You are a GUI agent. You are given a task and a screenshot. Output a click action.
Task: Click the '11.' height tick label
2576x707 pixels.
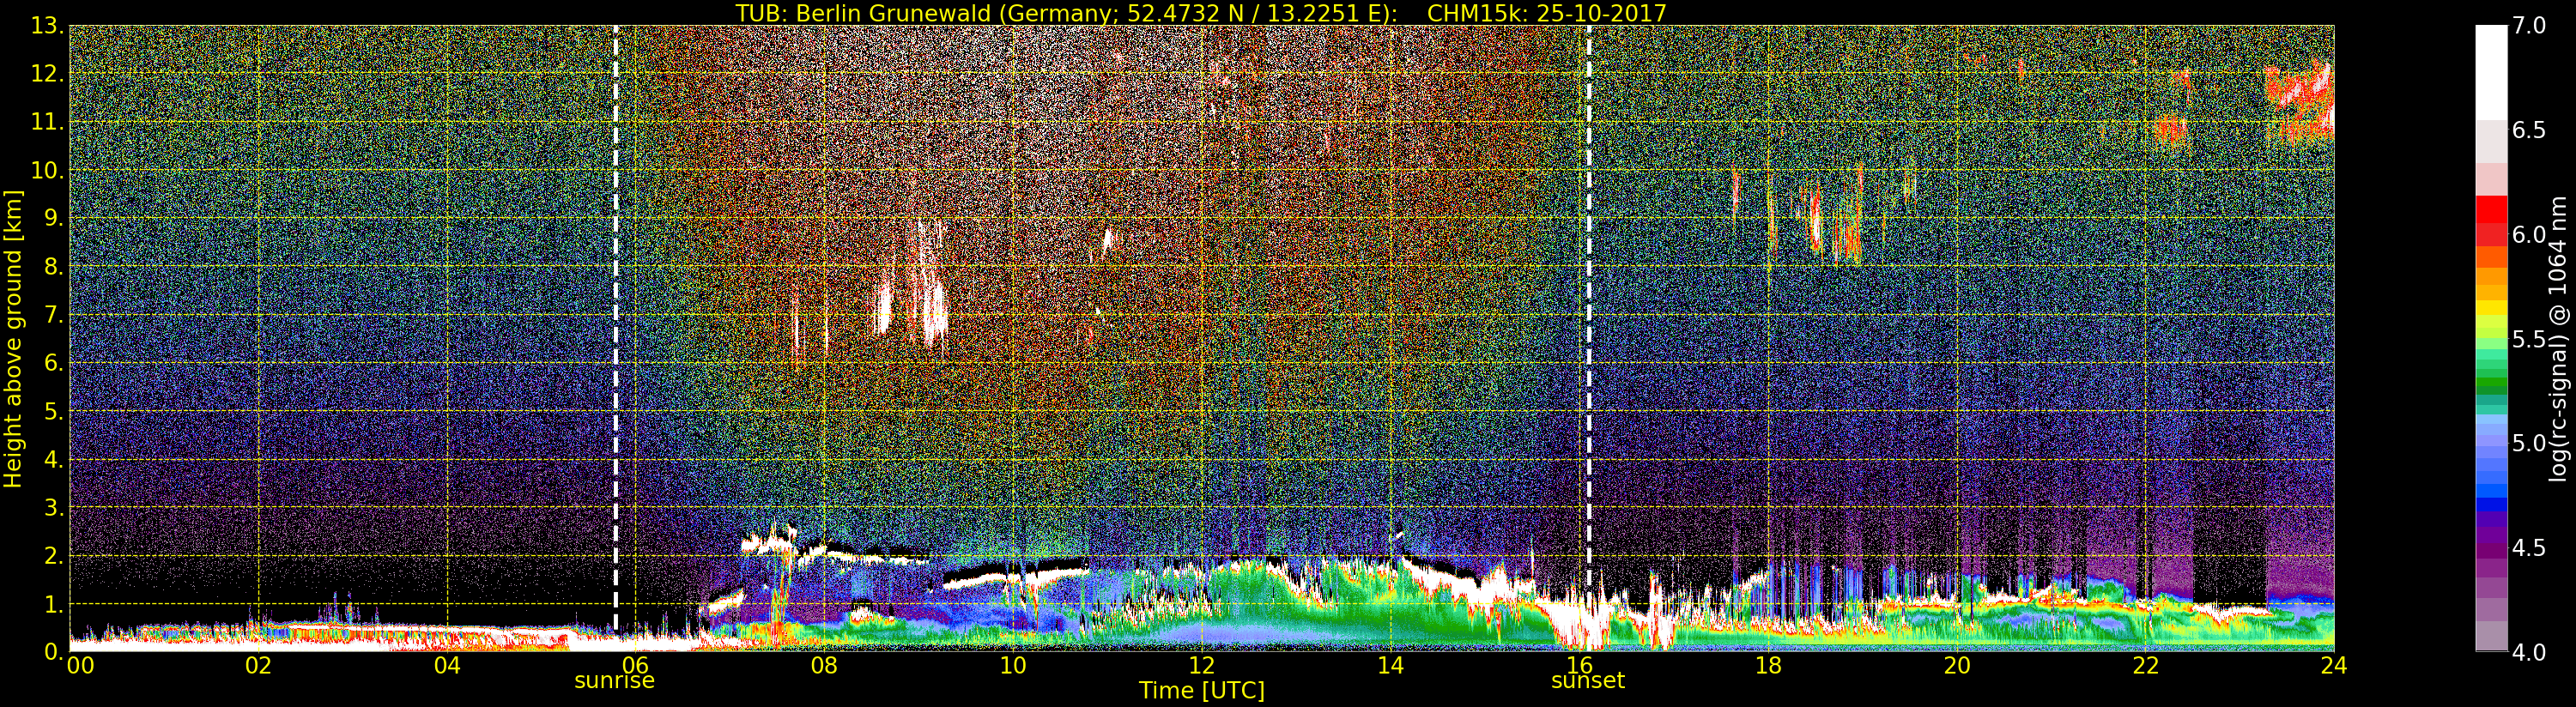click(47, 122)
